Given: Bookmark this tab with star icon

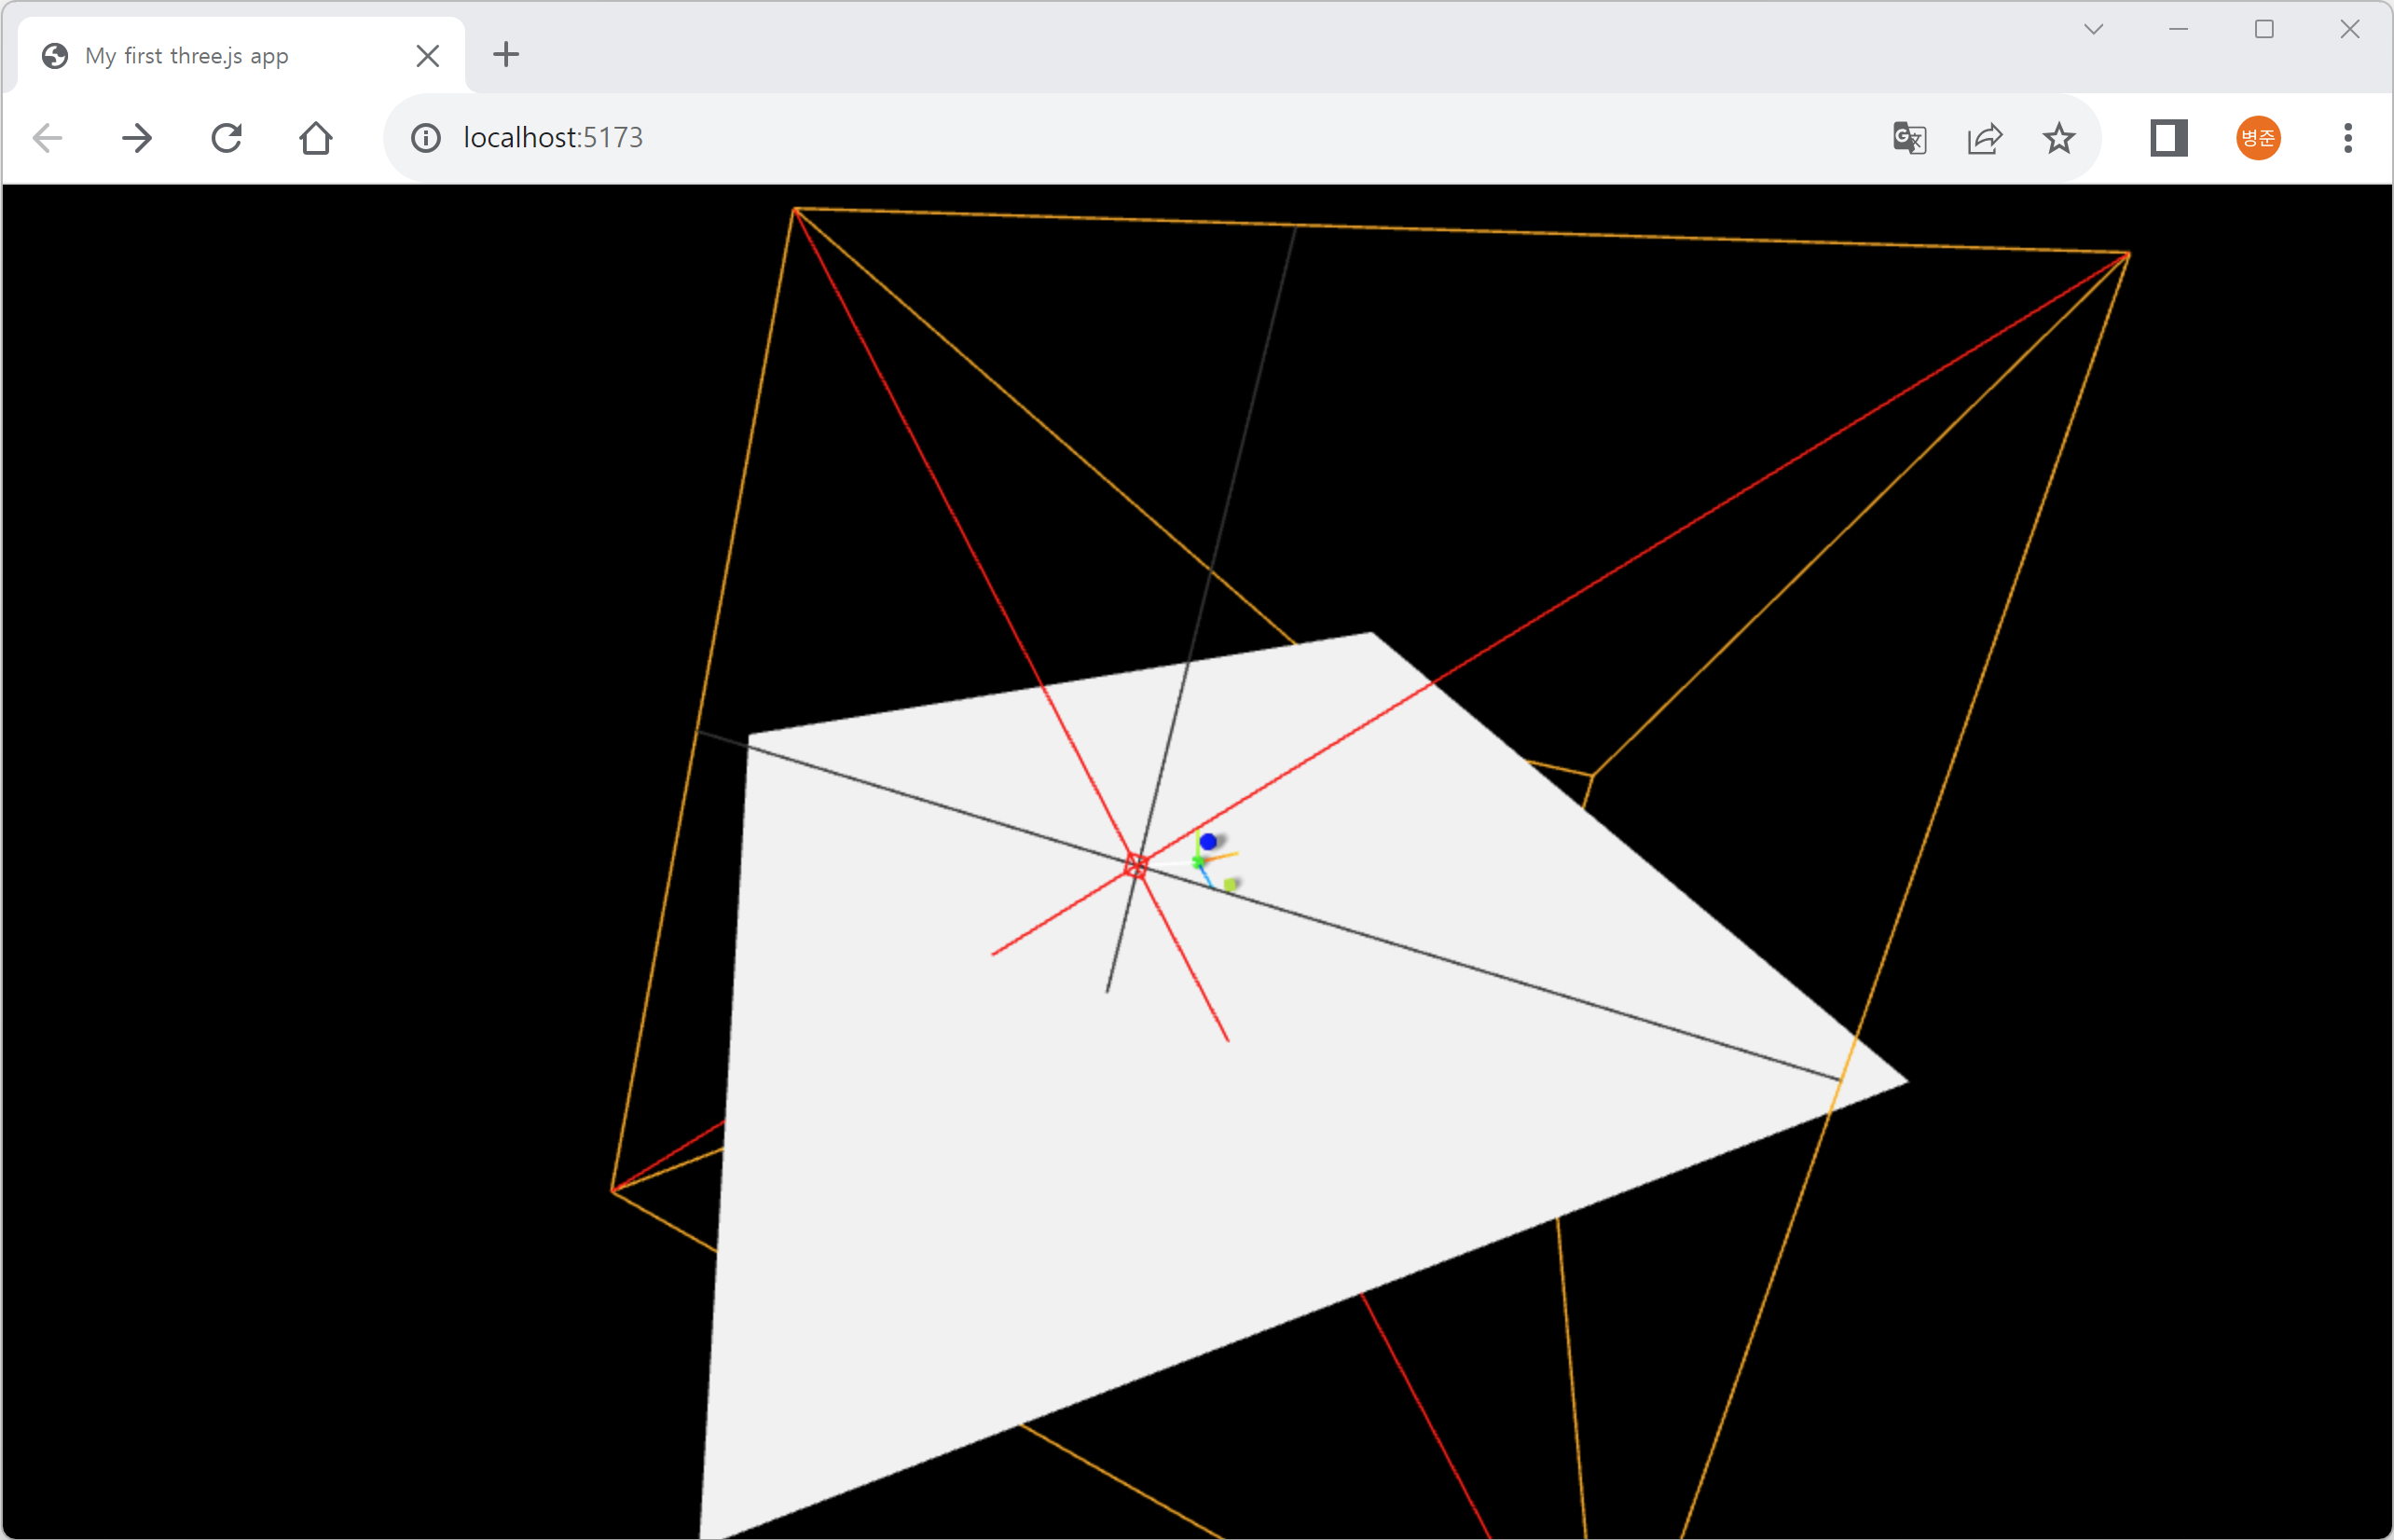Looking at the screenshot, I should click(2059, 138).
